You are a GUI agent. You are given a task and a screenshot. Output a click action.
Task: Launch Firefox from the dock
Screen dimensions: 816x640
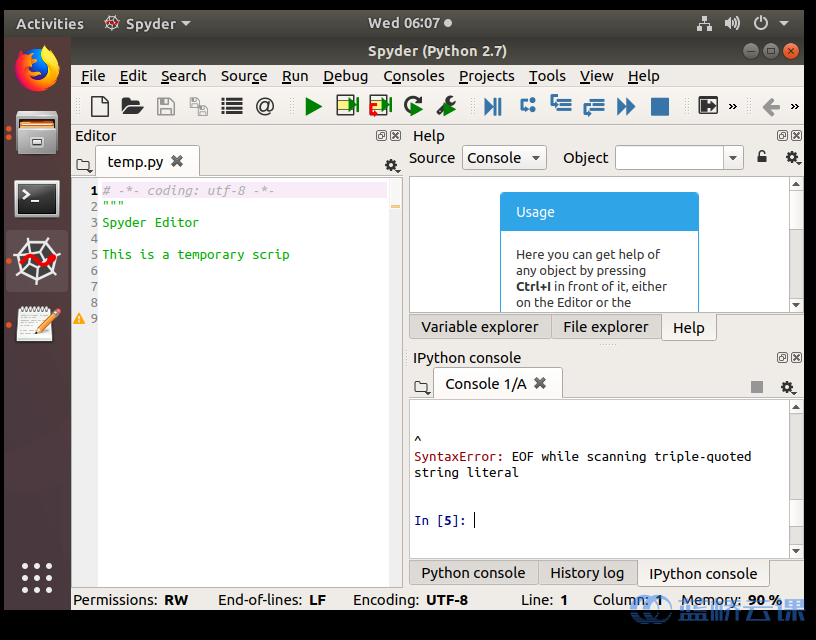37,69
